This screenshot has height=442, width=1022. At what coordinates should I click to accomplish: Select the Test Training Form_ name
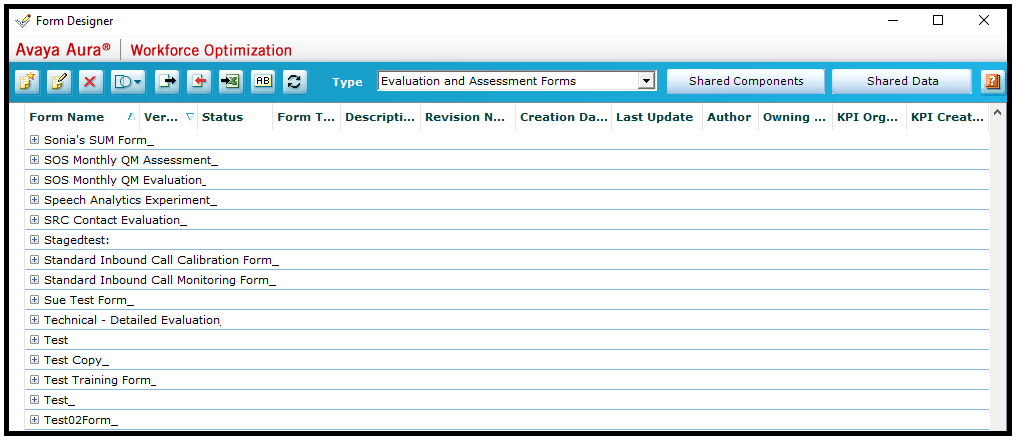tap(100, 380)
